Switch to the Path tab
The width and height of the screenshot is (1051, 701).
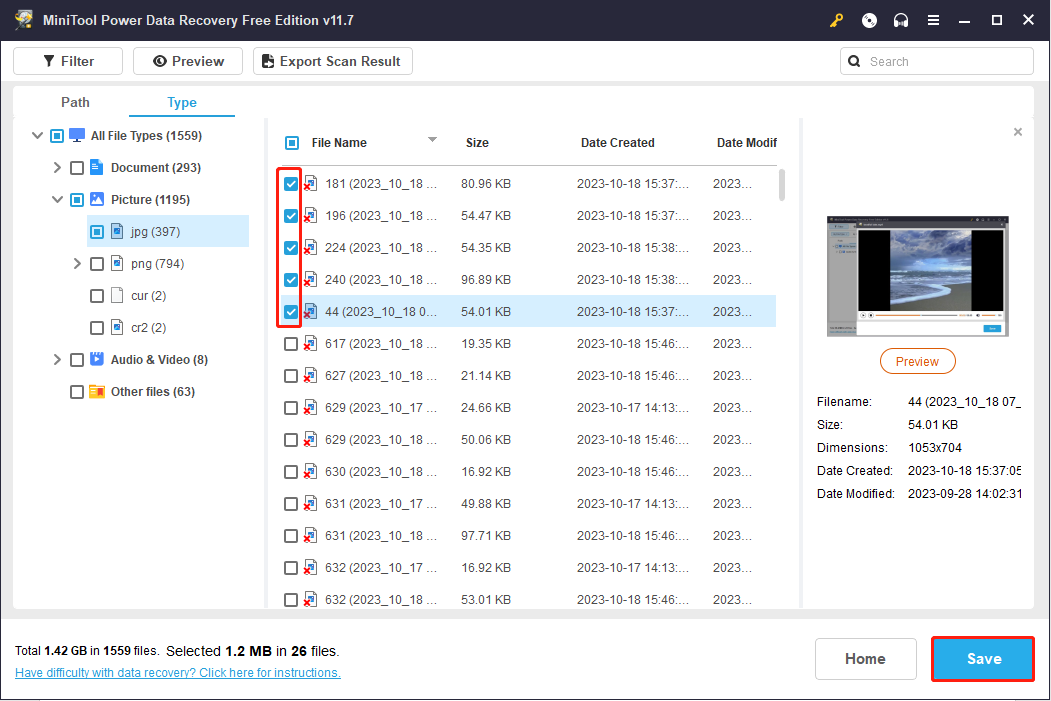75,102
